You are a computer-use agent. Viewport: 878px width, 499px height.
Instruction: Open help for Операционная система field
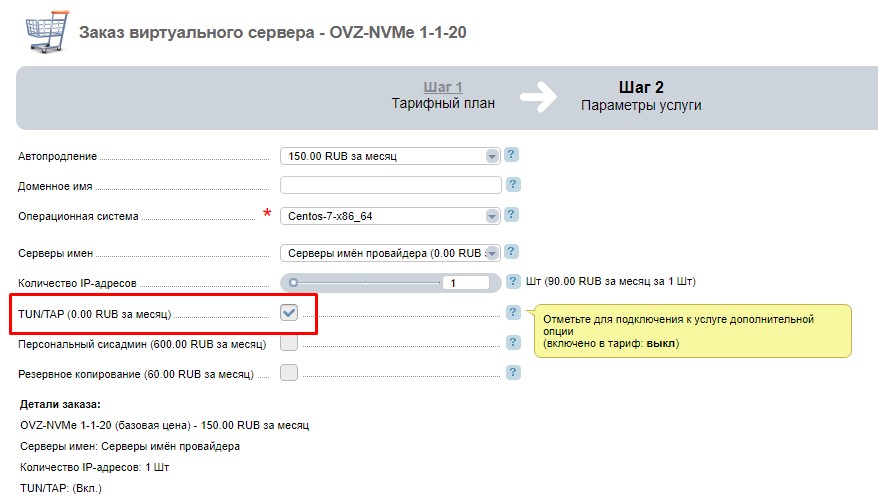click(x=511, y=214)
